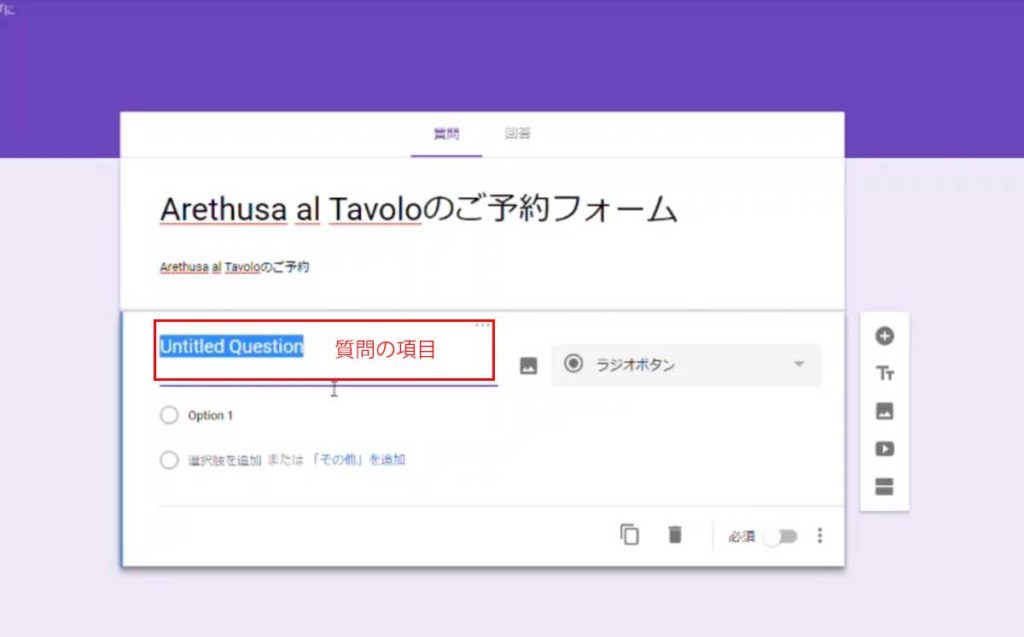
Task: Click the 「その他」を追加 link
Action: pyautogui.click(x=358, y=460)
